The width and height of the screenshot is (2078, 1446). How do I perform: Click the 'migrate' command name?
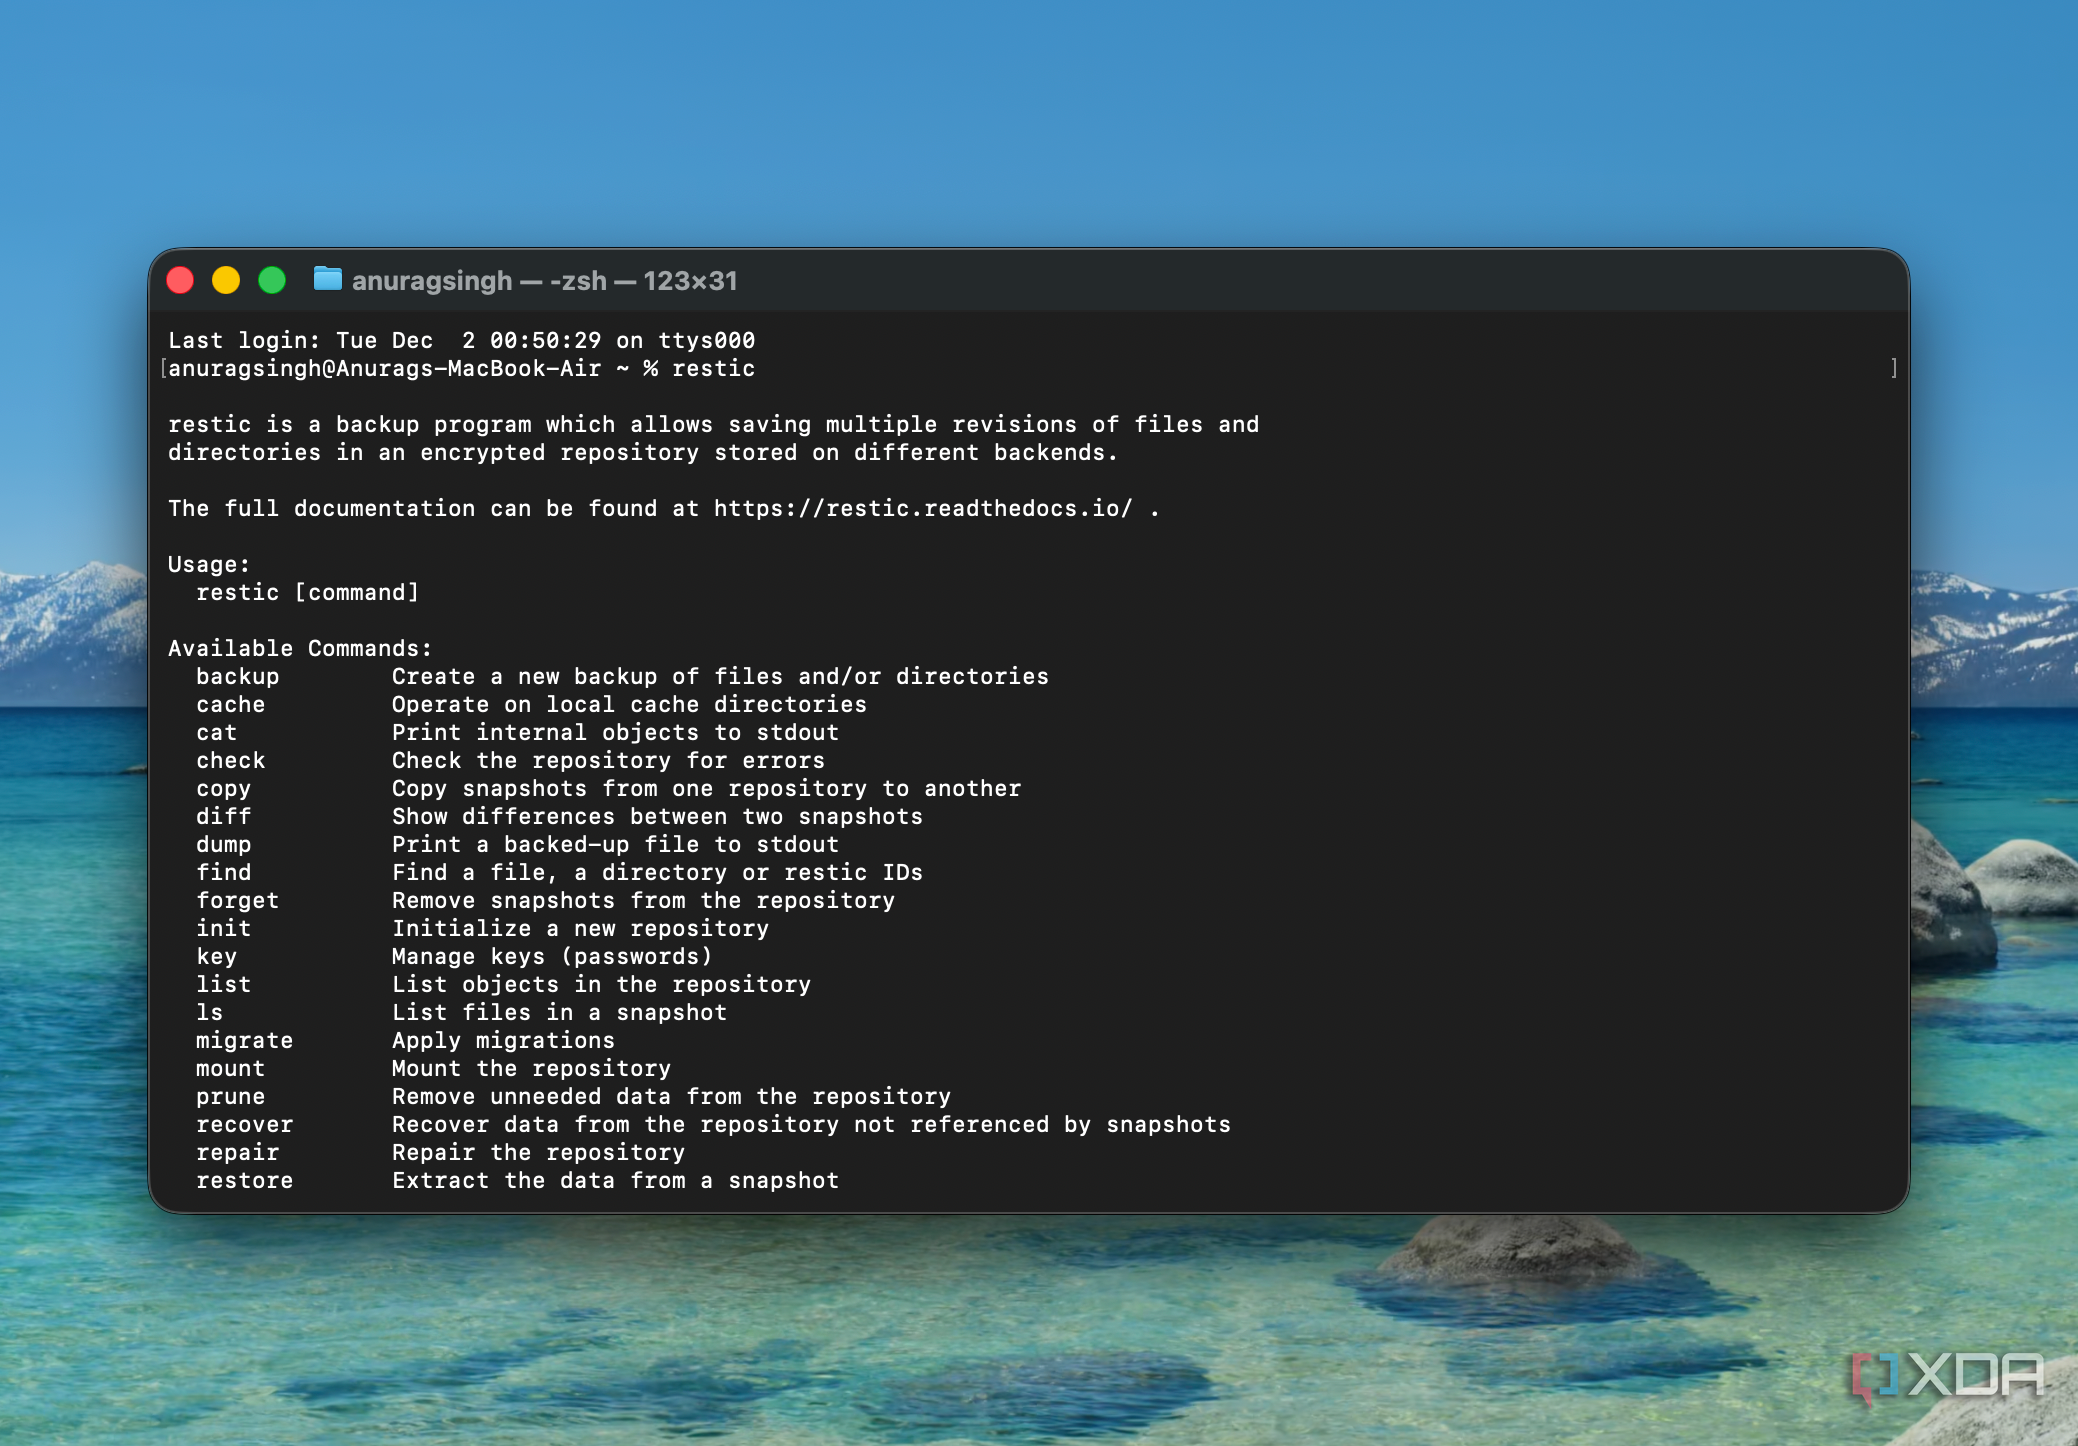(245, 1041)
